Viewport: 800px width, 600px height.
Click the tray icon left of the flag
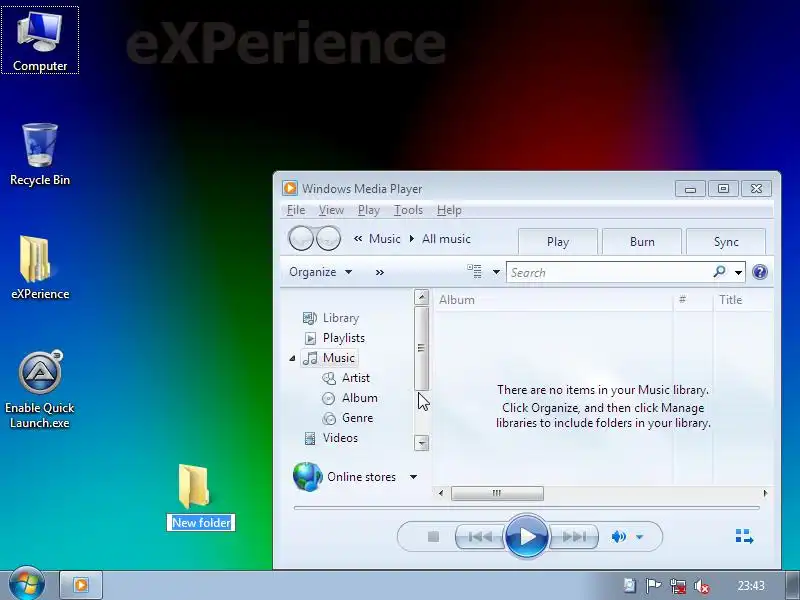630,585
